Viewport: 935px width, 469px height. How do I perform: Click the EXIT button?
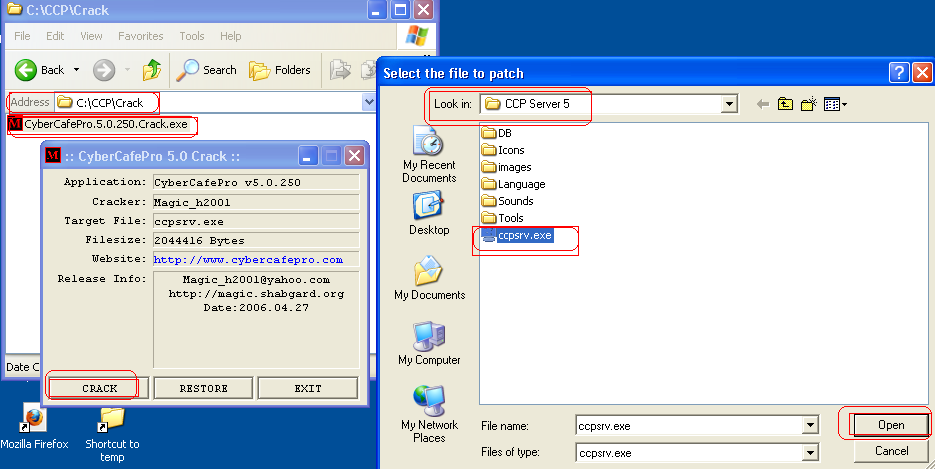point(308,388)
